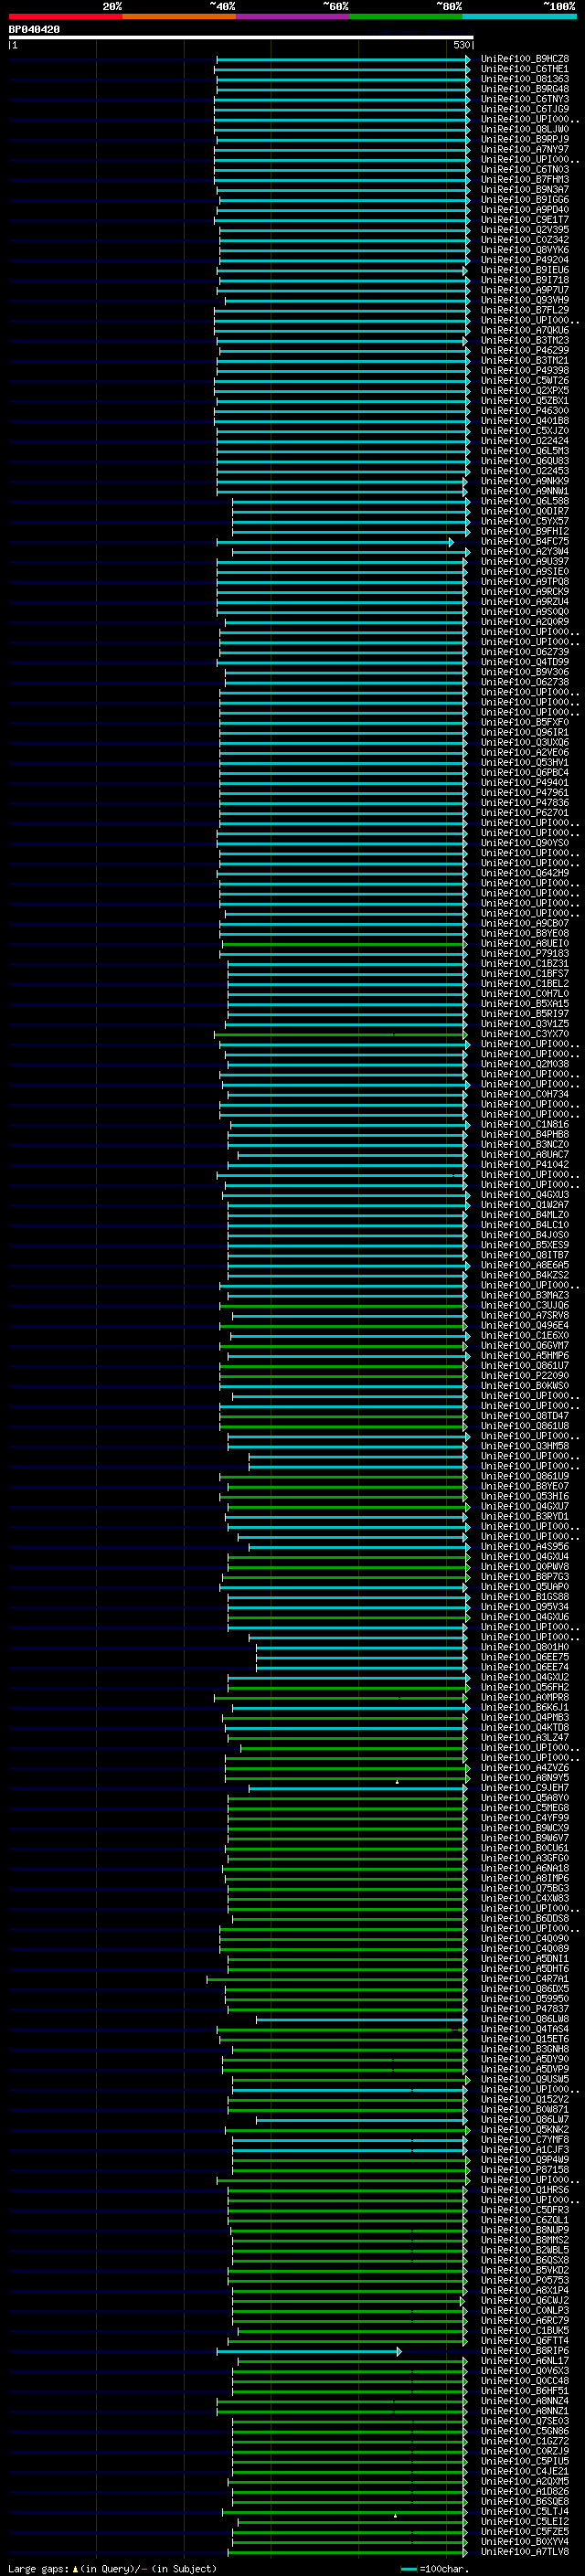Viewport: 585px width, 2576px height.
Task: Select the UniRef100_Q2XPX5 entry
Action: coord(524,391)
